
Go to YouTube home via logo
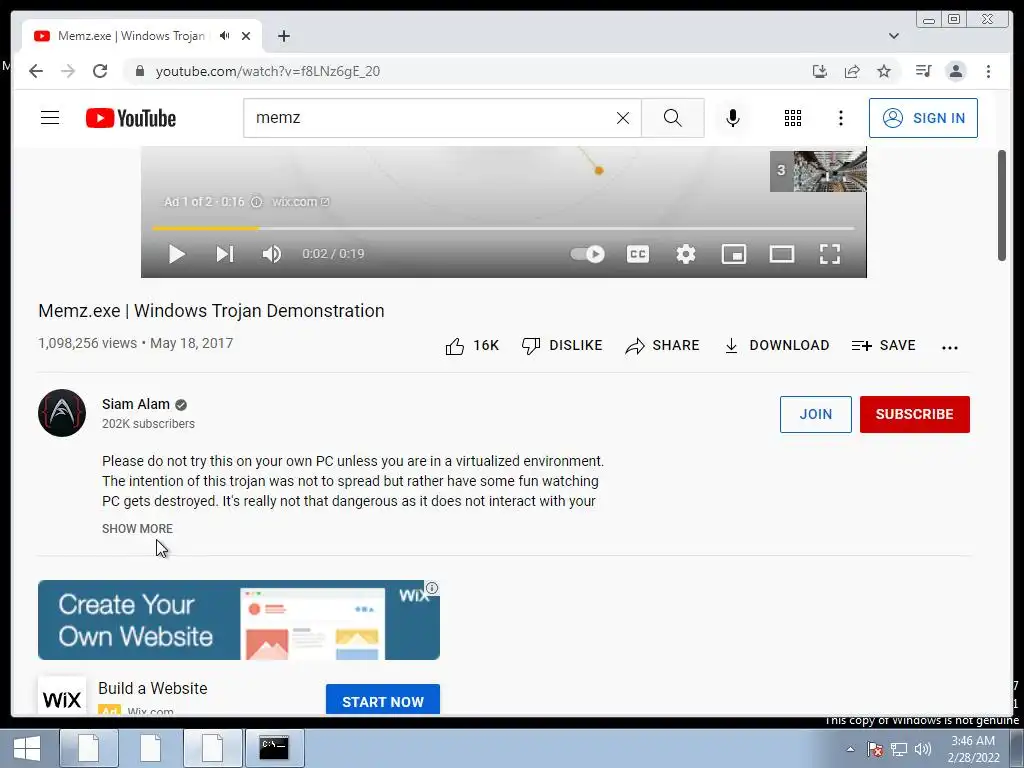coord(131,118)
